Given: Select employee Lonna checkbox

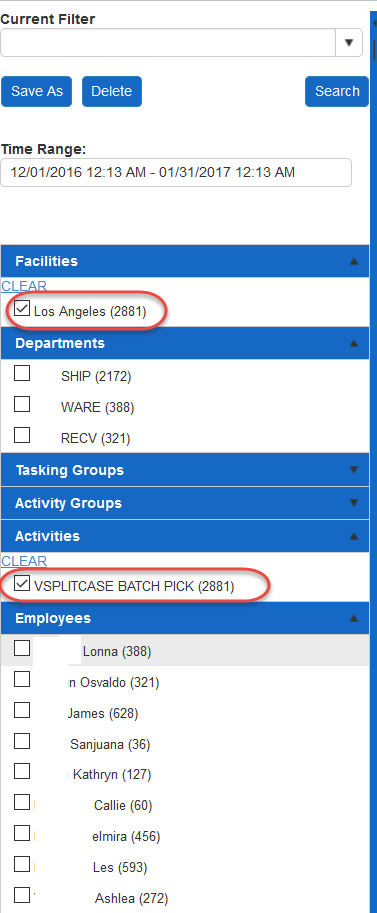Looking at the screenshot, I should point(22,648).
